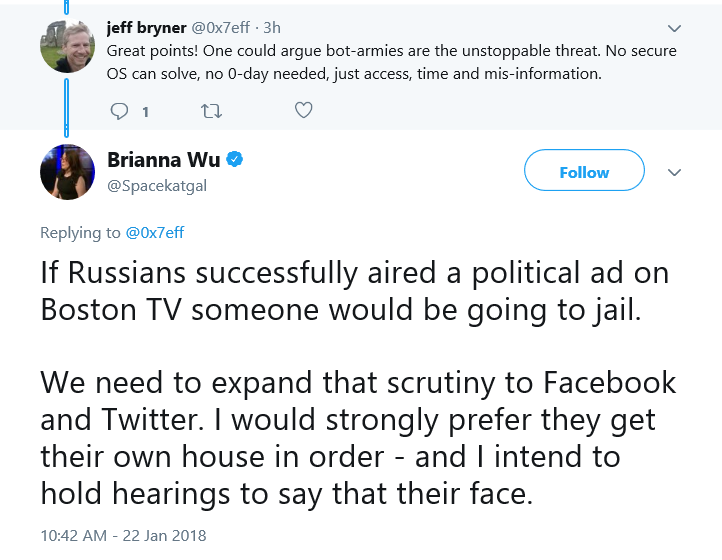Open the chevron menu on jeff bryner's tweet
This screenshot has width=722, height=560.
[x=674, y=29]
